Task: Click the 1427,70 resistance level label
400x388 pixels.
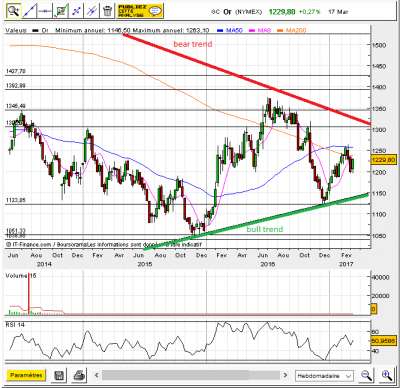Action: [x=16, y=71]
